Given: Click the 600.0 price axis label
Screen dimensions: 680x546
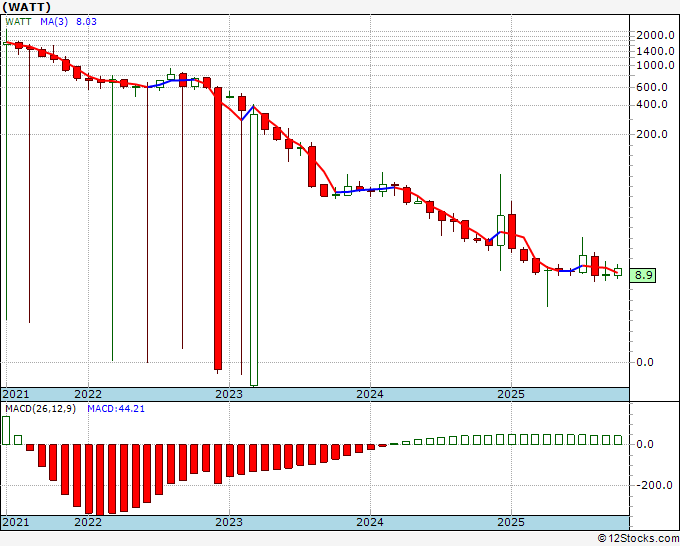Looking at the screenshot, I should [652, 87].
